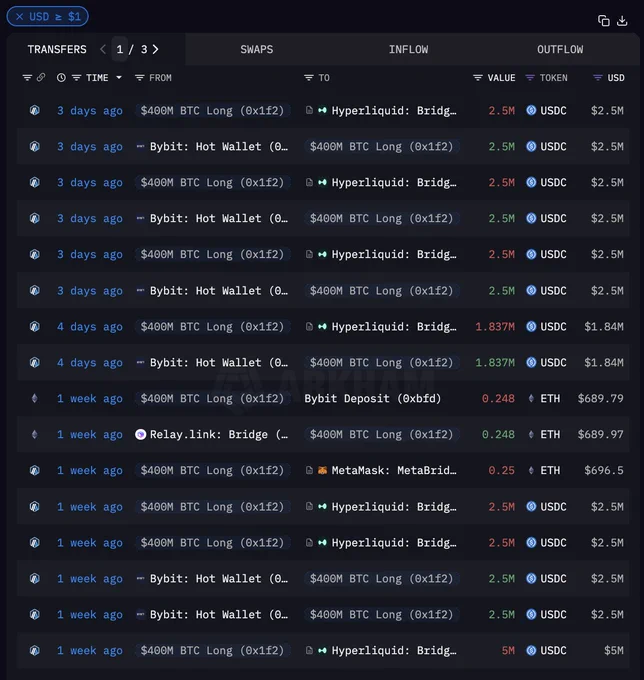The height and width of the screenshot is (680, 644).
Task: Open the MetaMask: MetaBridge recipient
Action: click(394, 471)
